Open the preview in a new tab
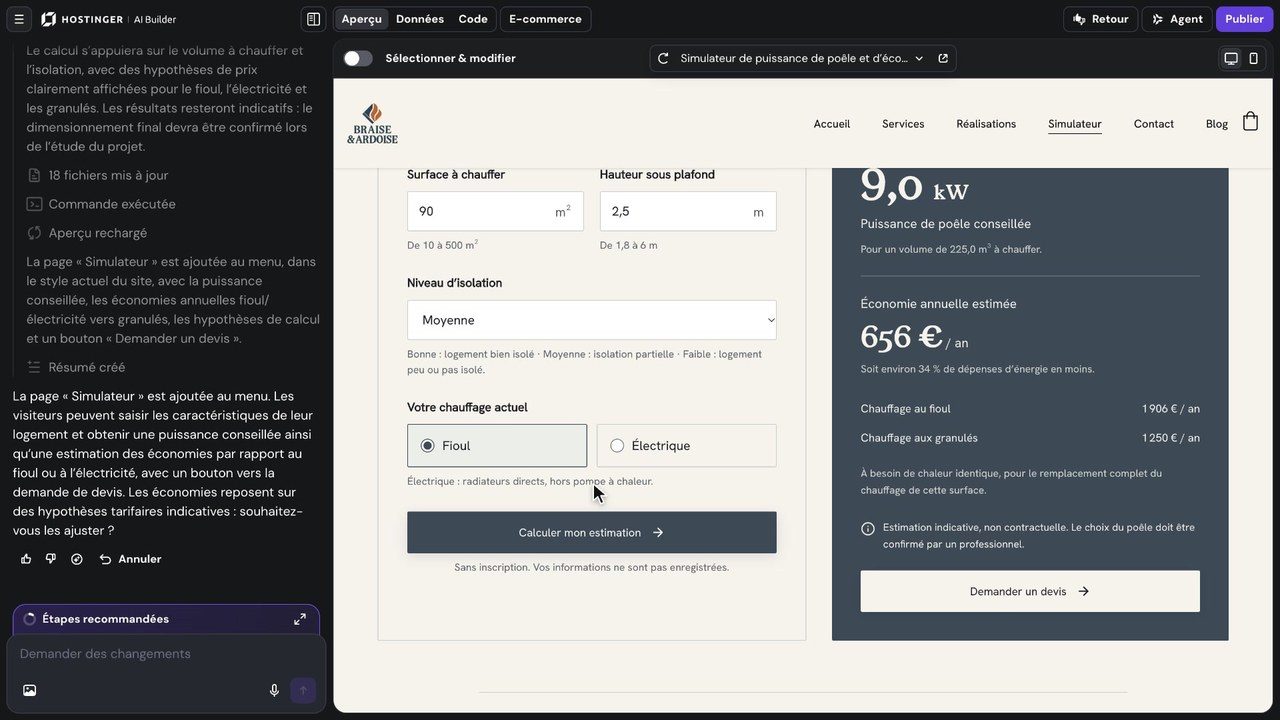The image size is (1280, 720). pyautogui.click(x=943, y=58)
